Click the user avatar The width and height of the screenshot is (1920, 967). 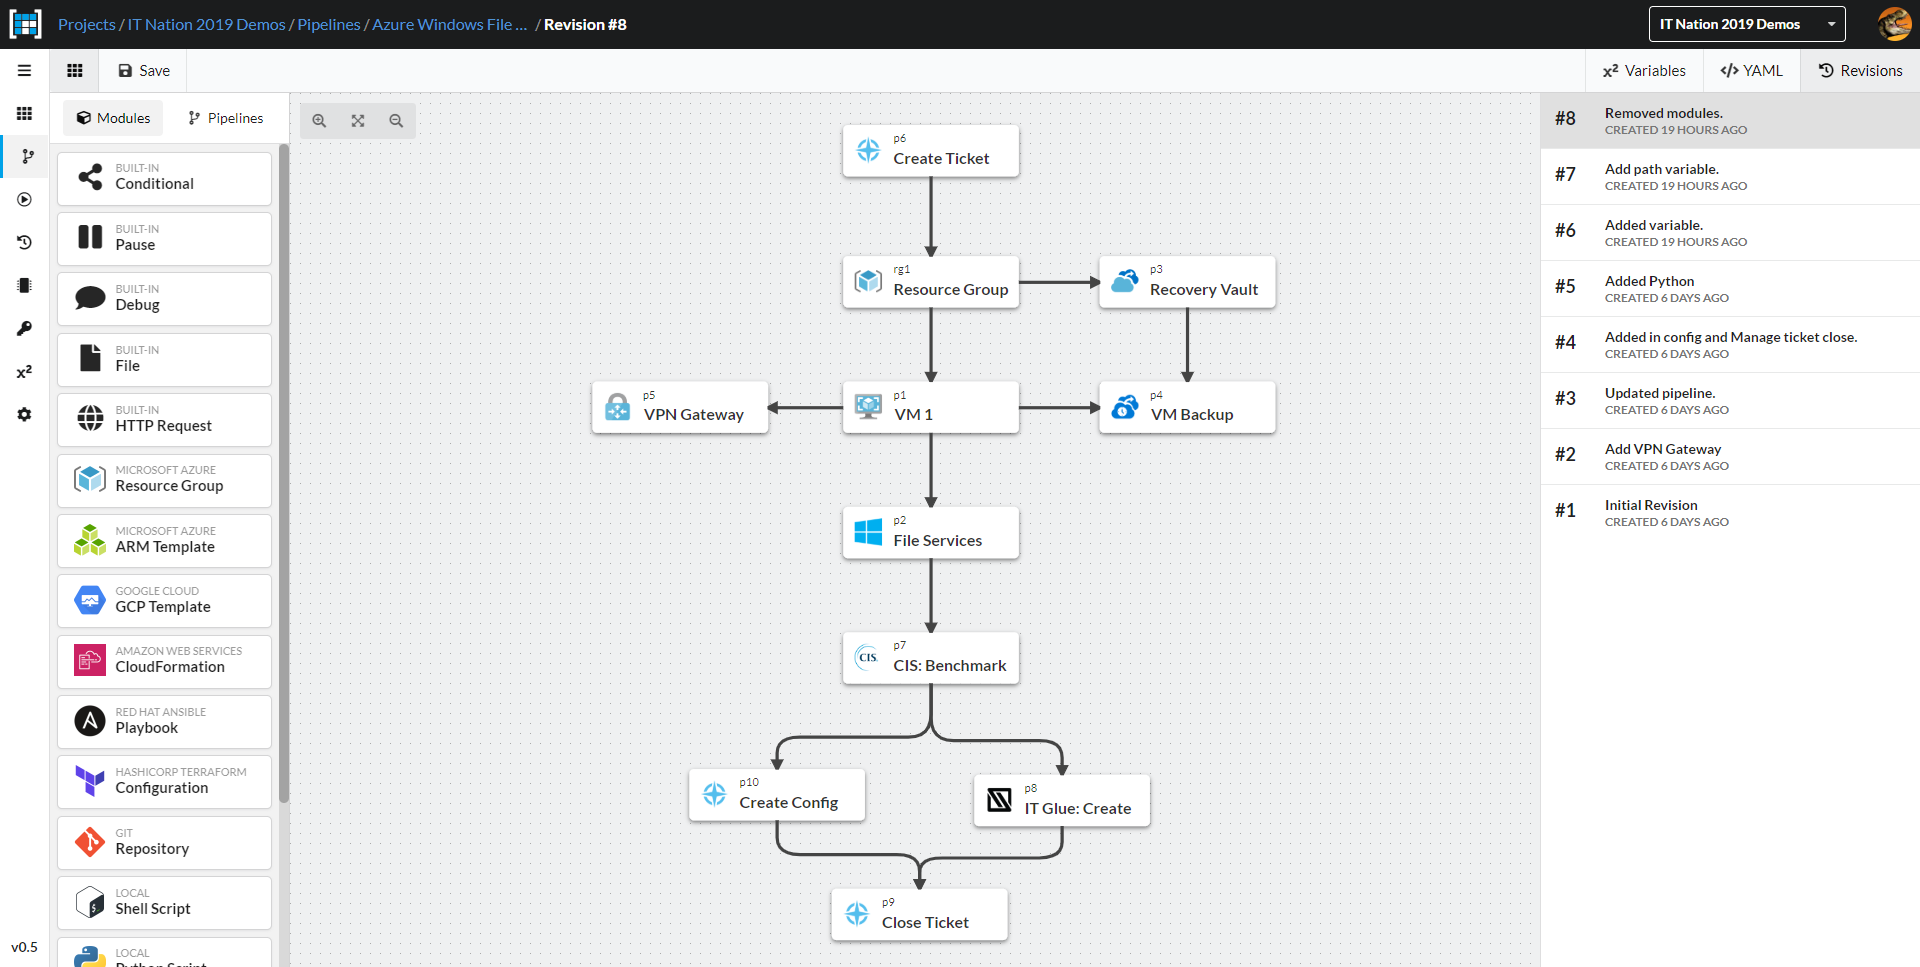coord(1894,24)
